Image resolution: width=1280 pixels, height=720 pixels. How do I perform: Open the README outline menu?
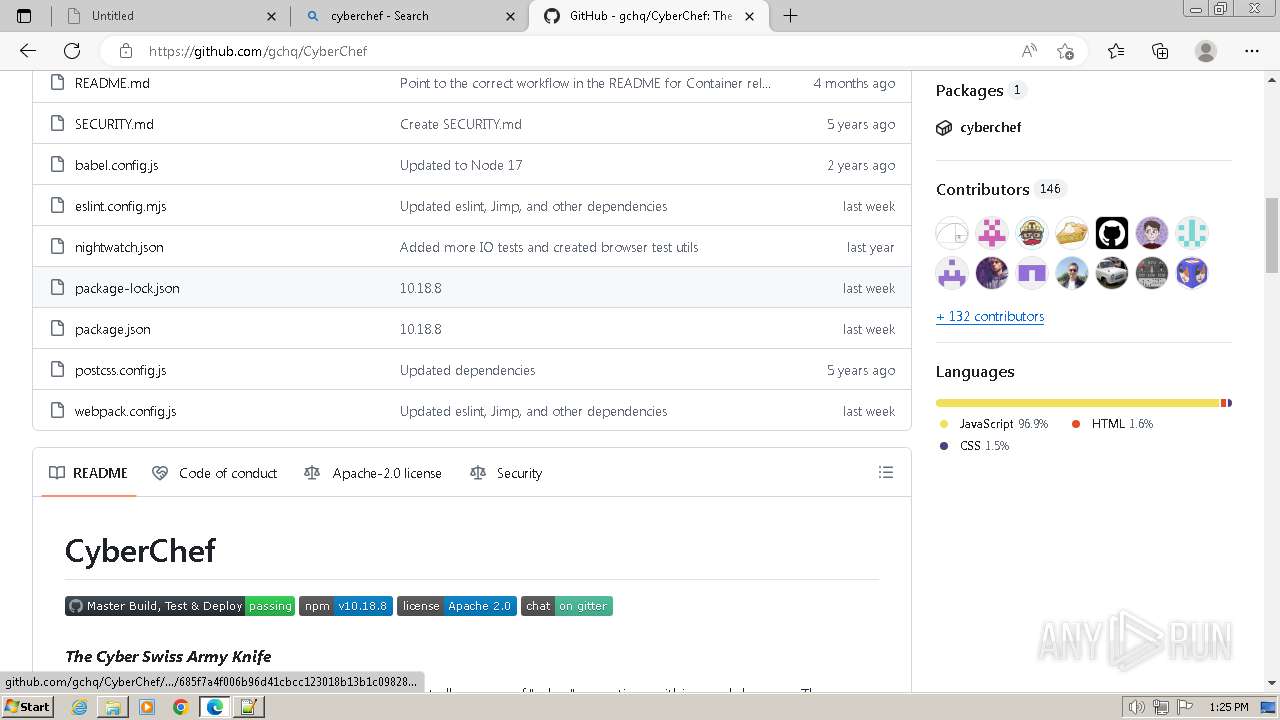(x=885, y=472)
